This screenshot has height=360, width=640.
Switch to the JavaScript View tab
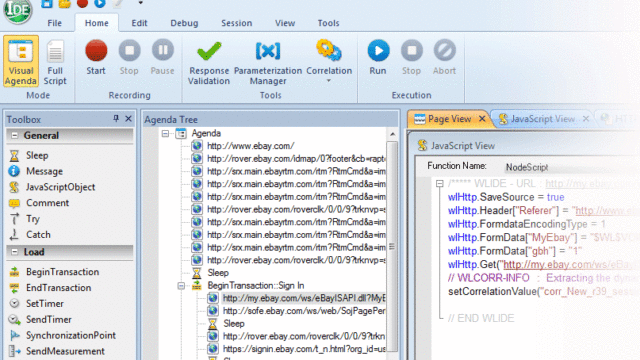pyautogui.click(x=542, y=119)
